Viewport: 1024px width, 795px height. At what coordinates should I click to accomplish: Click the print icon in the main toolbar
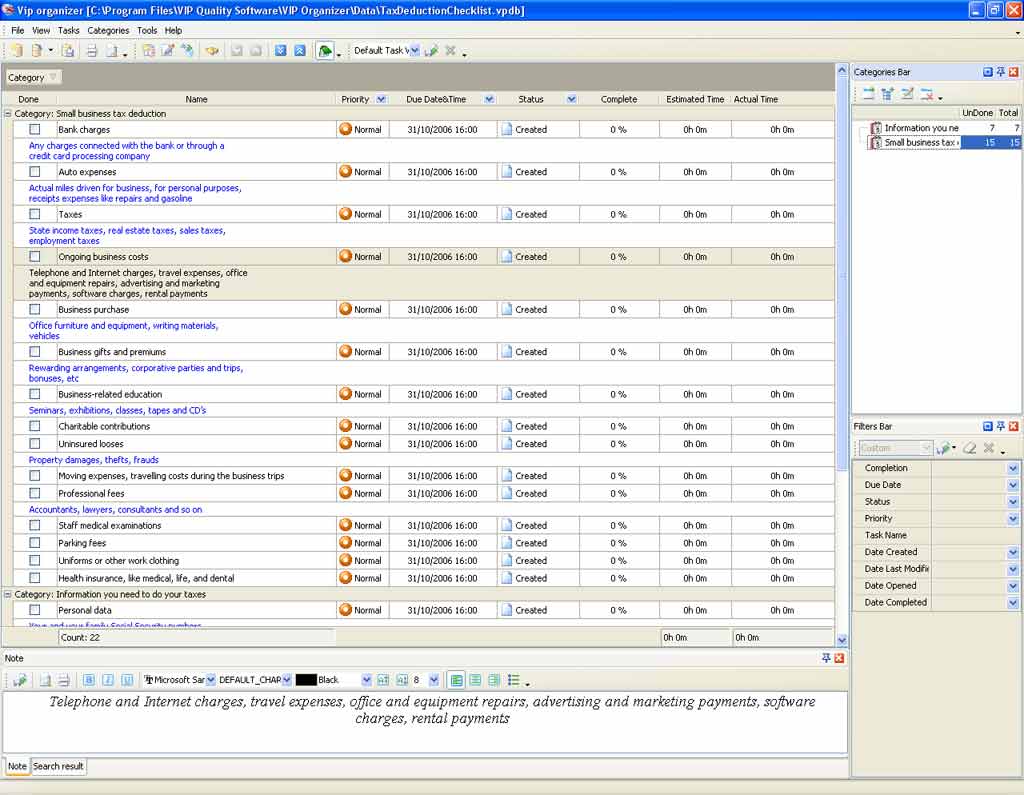91,51
